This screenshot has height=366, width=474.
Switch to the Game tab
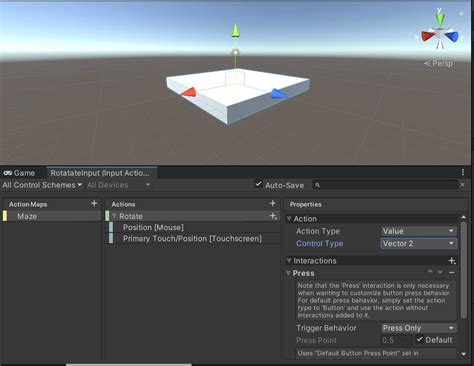19,173
